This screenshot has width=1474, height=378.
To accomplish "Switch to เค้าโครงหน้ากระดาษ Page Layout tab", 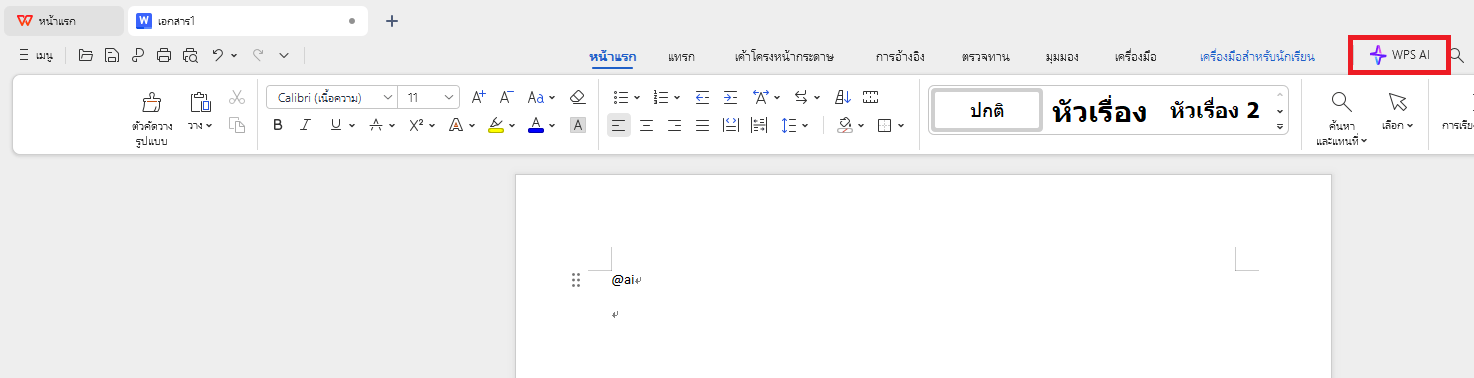I will pyautogui.click(x=784, y=57).
